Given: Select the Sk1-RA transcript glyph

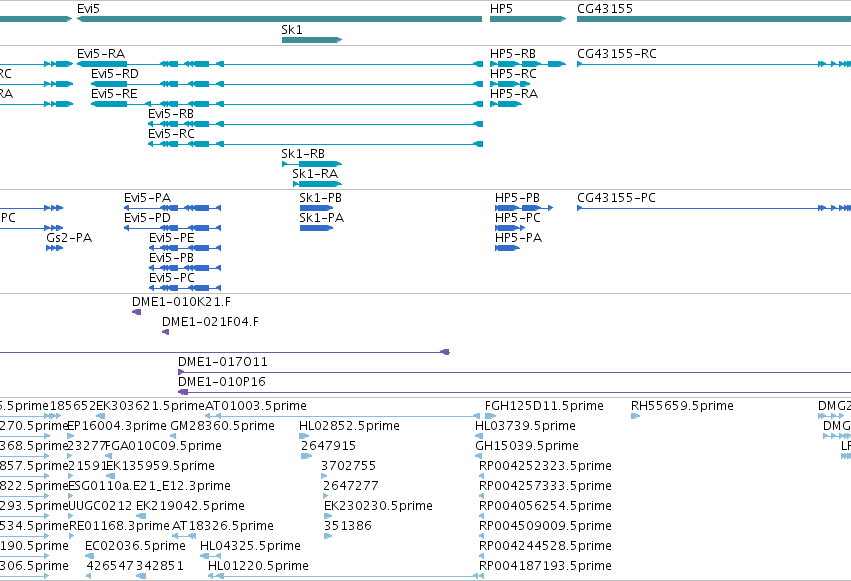Looking at the screenshot, I should tap(317, 184).
